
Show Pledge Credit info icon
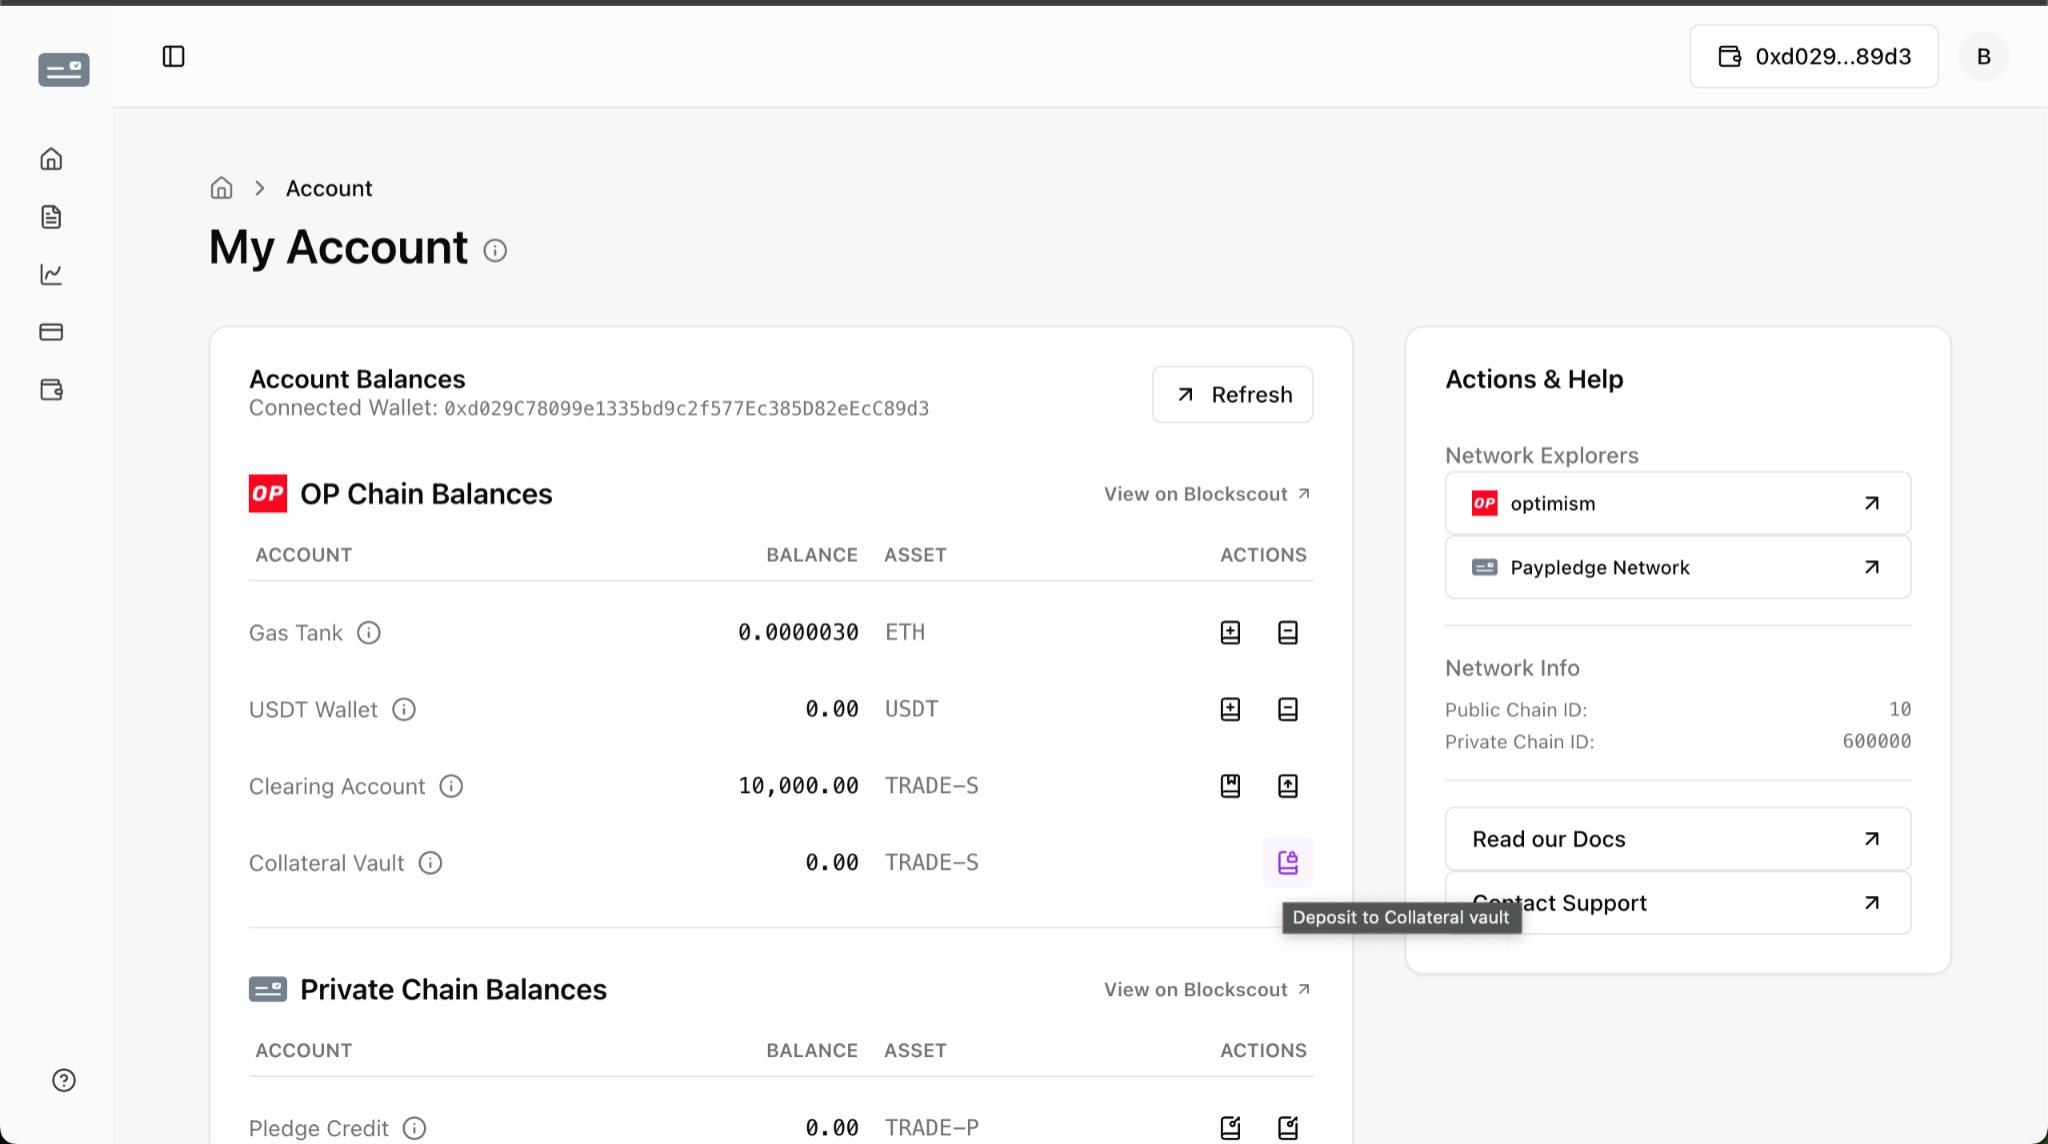tap(414, 1128)
